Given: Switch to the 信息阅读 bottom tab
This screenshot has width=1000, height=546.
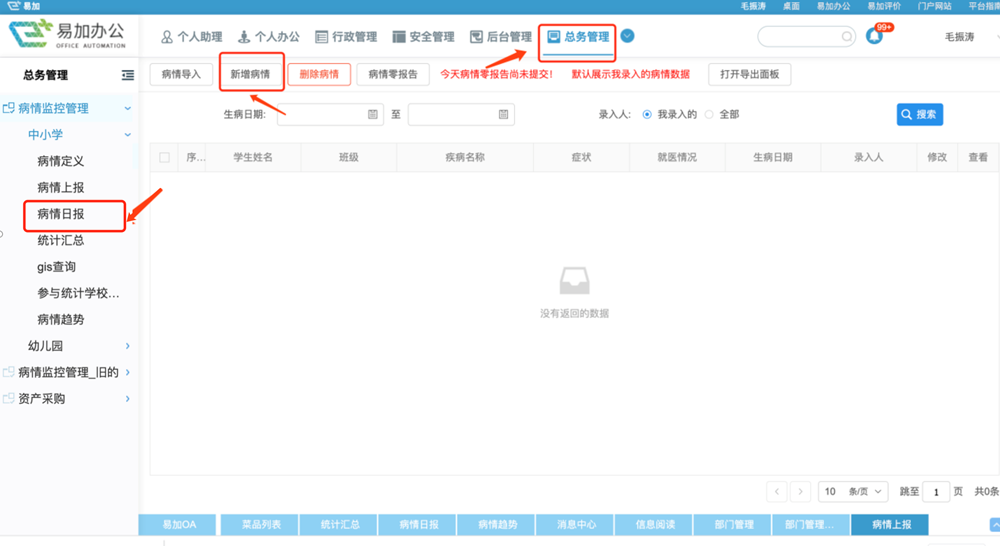Looking at the screenshot, I should click(x=655, y=524).
